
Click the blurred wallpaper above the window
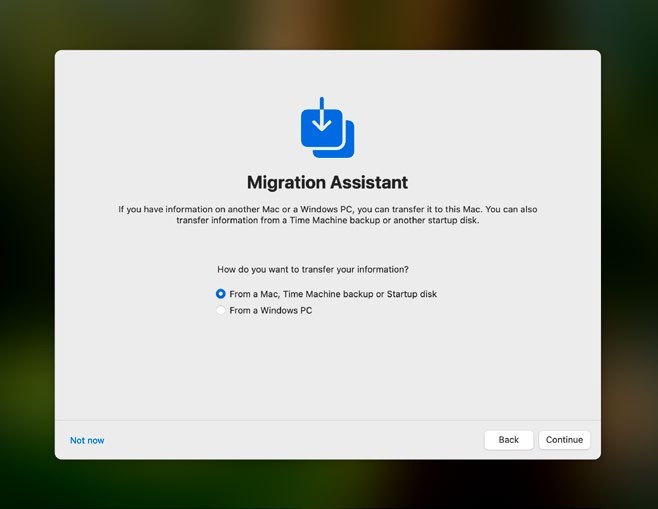pos(327,24)
